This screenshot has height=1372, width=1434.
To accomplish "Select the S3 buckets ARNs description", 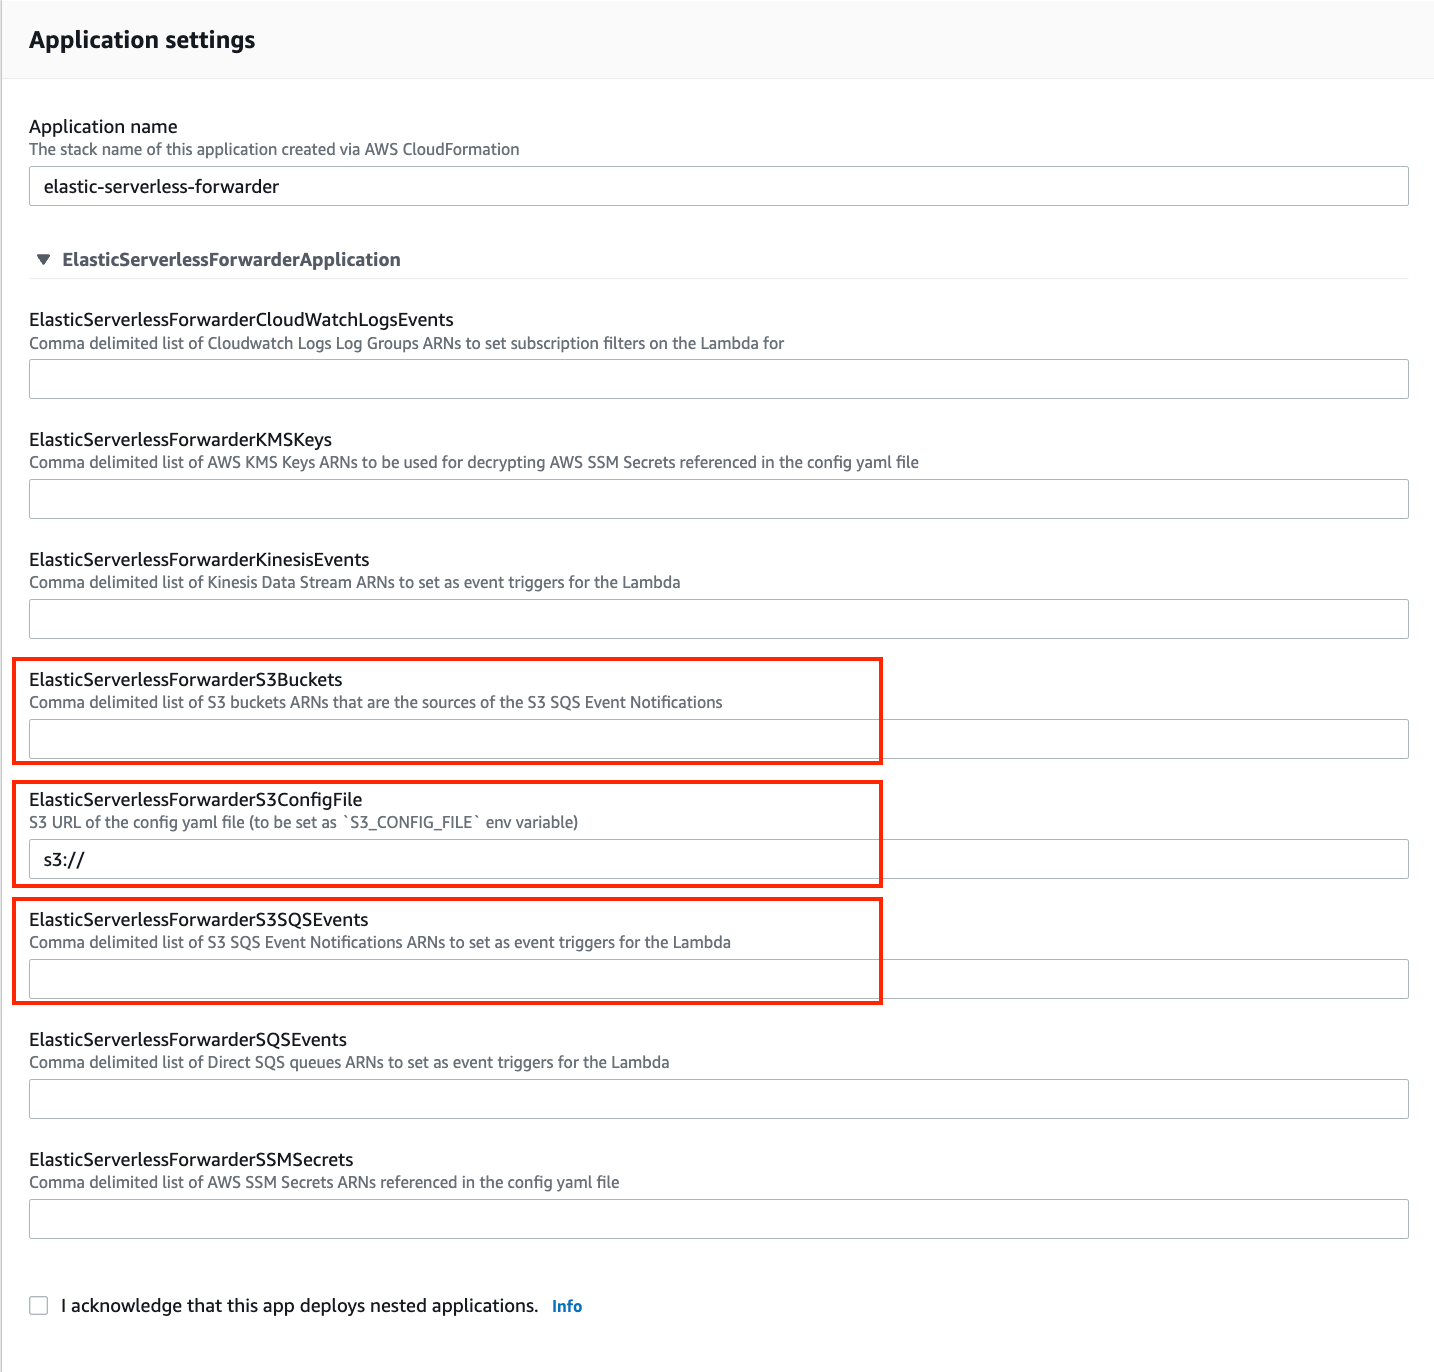I will [376, 702].
